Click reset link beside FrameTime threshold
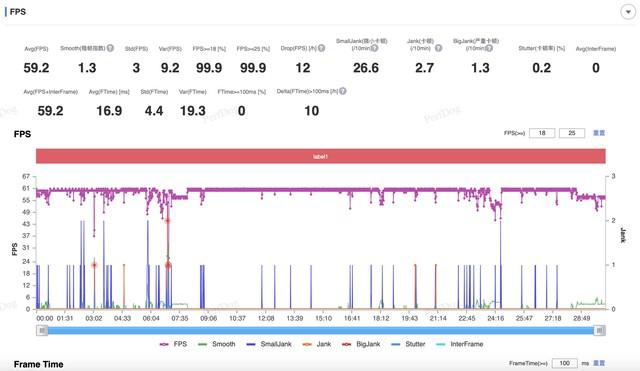Viewport: 640px width, 371px height. coord(599,363)
